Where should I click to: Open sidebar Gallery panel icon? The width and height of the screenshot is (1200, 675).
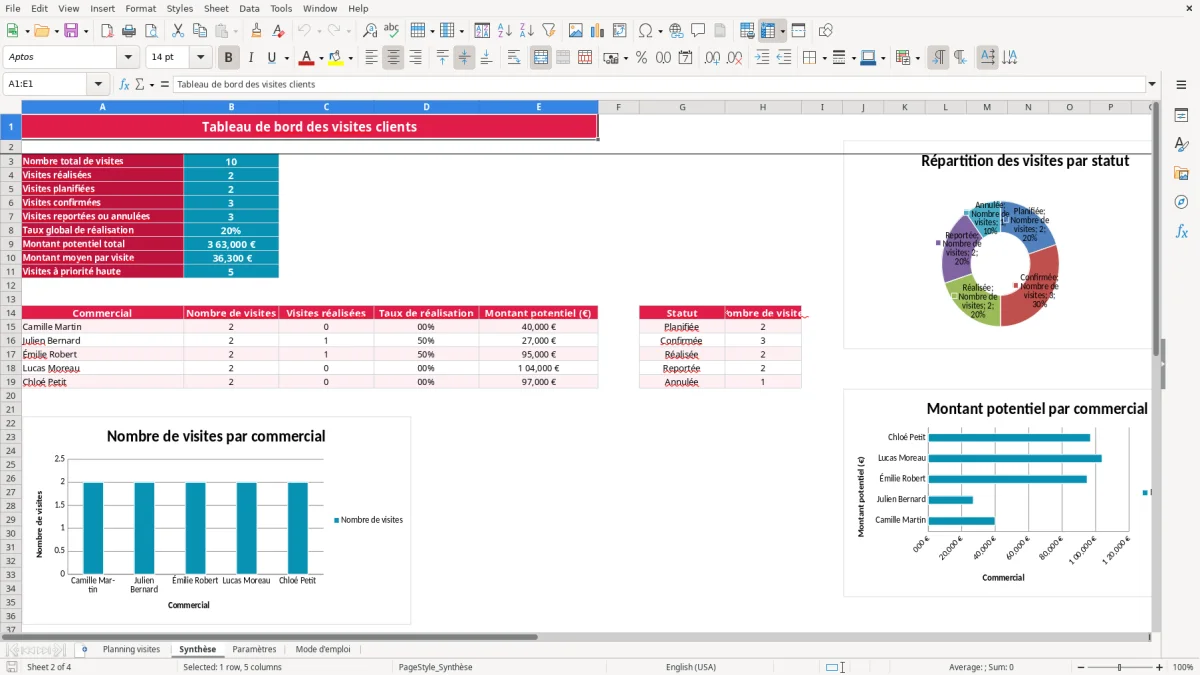tap(1181, 174)
